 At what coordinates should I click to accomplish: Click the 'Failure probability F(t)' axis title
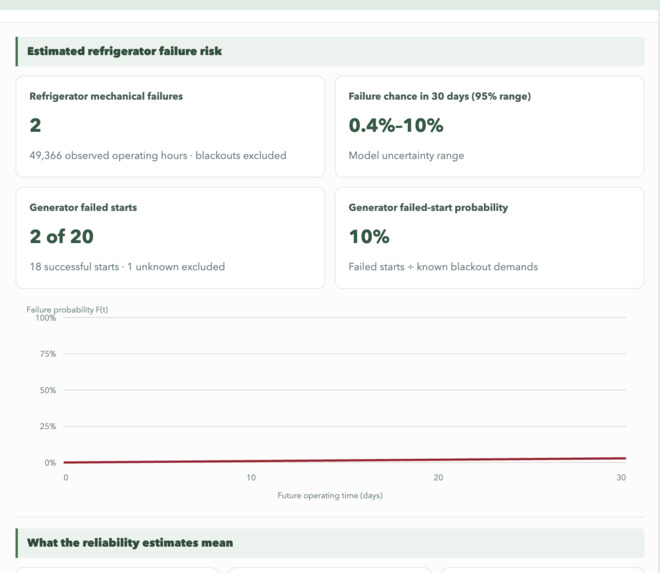tap(67, 309)
